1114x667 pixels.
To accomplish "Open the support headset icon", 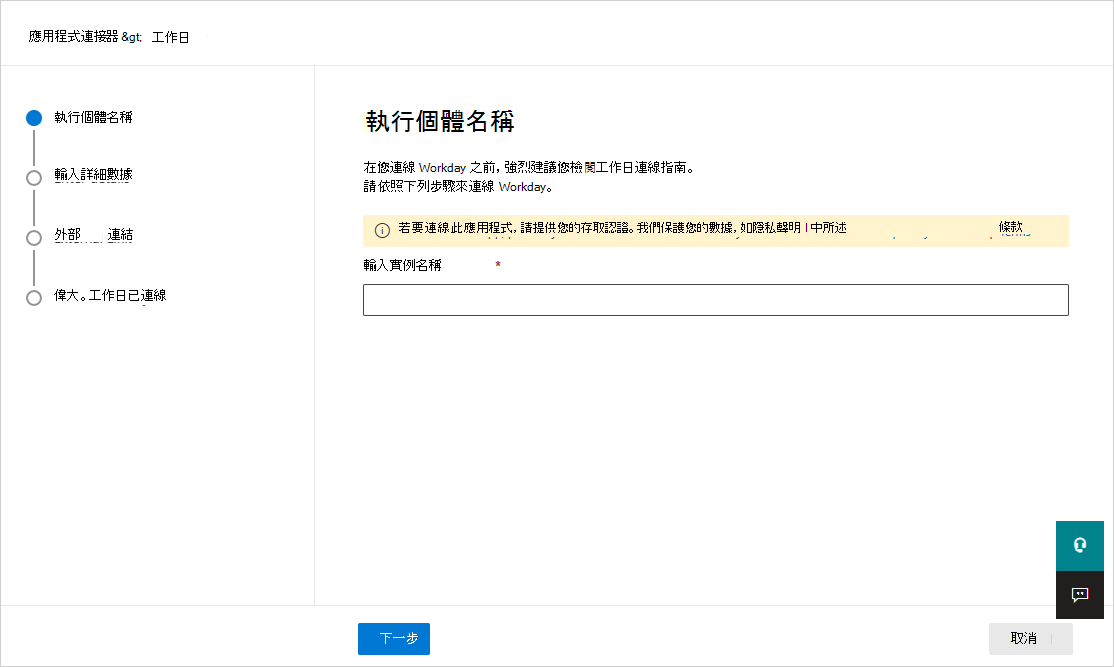I will click(x=1080, y=546).
